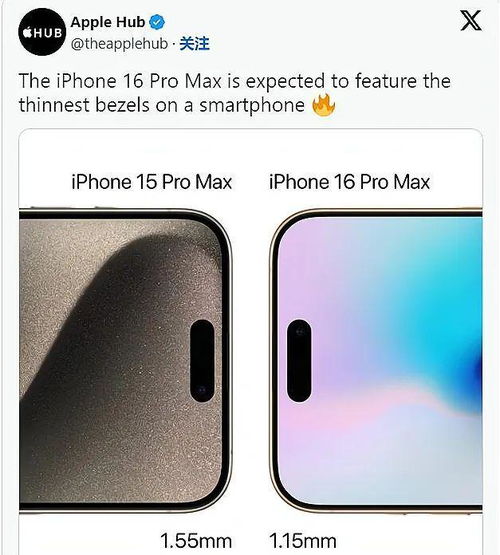The image size is (500, 555).
Task: Follow the account via 关注 link
Action: (x=195, y=44)
